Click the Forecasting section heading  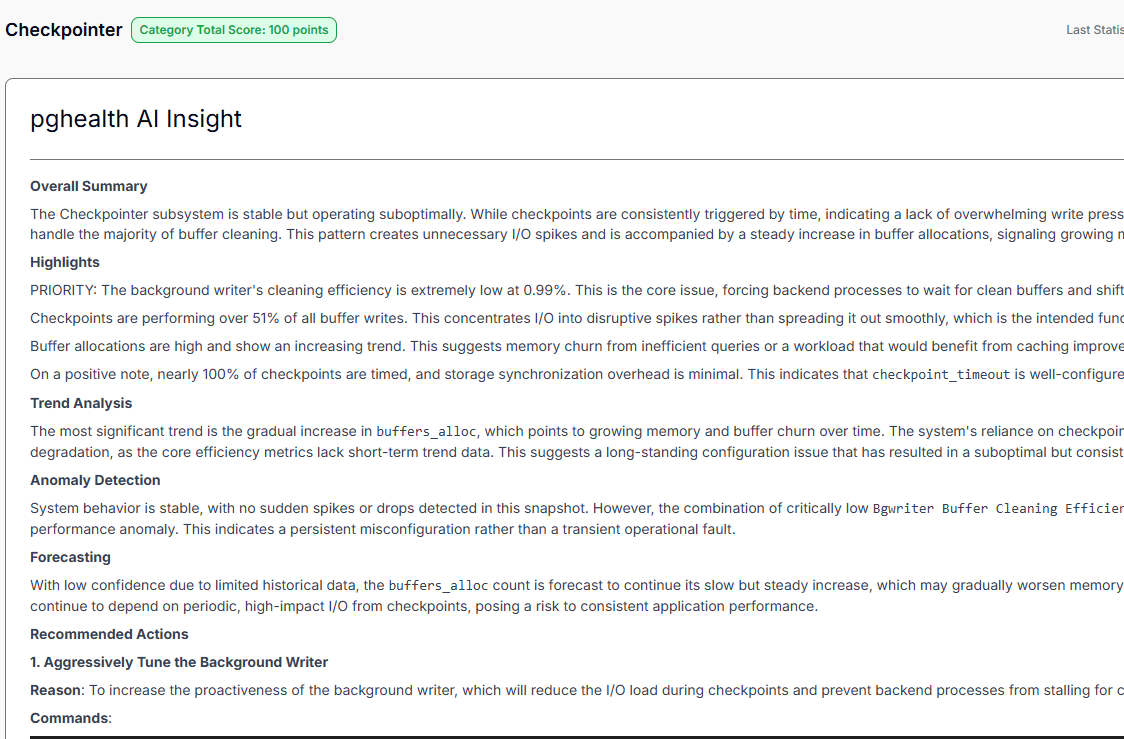(70, 557)
